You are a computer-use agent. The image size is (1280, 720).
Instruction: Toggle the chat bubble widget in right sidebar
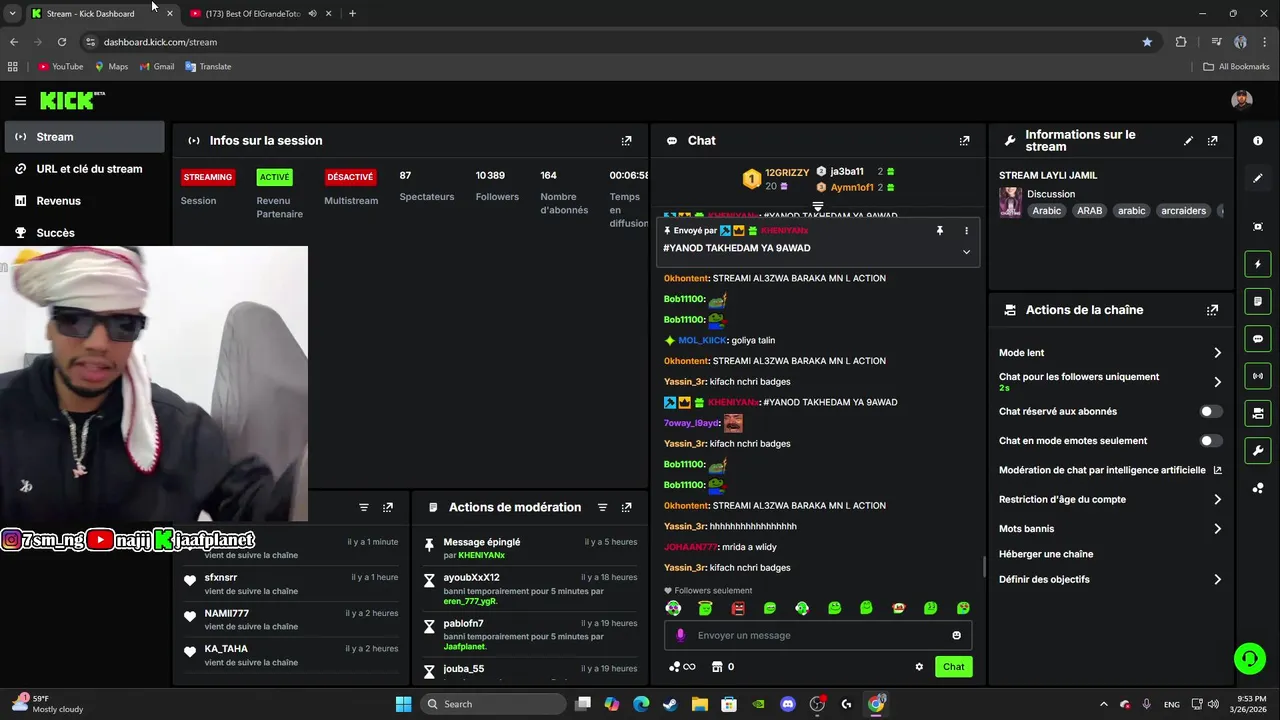click(1258, 339)
